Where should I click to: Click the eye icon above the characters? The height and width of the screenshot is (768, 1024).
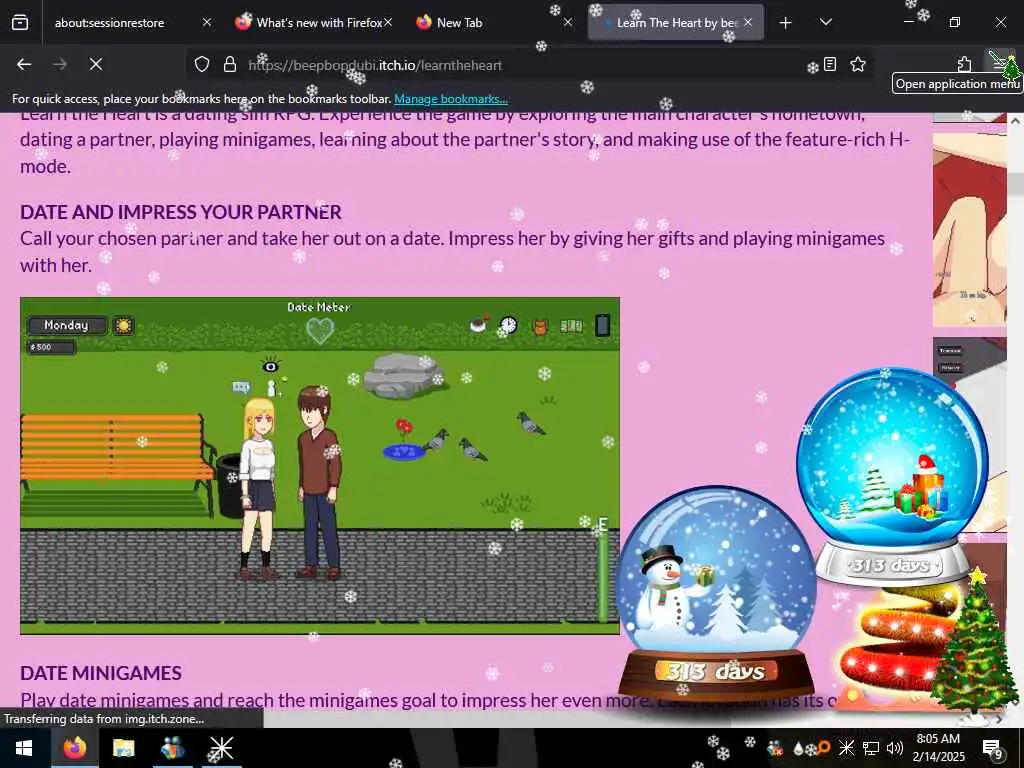click(270, 366)
